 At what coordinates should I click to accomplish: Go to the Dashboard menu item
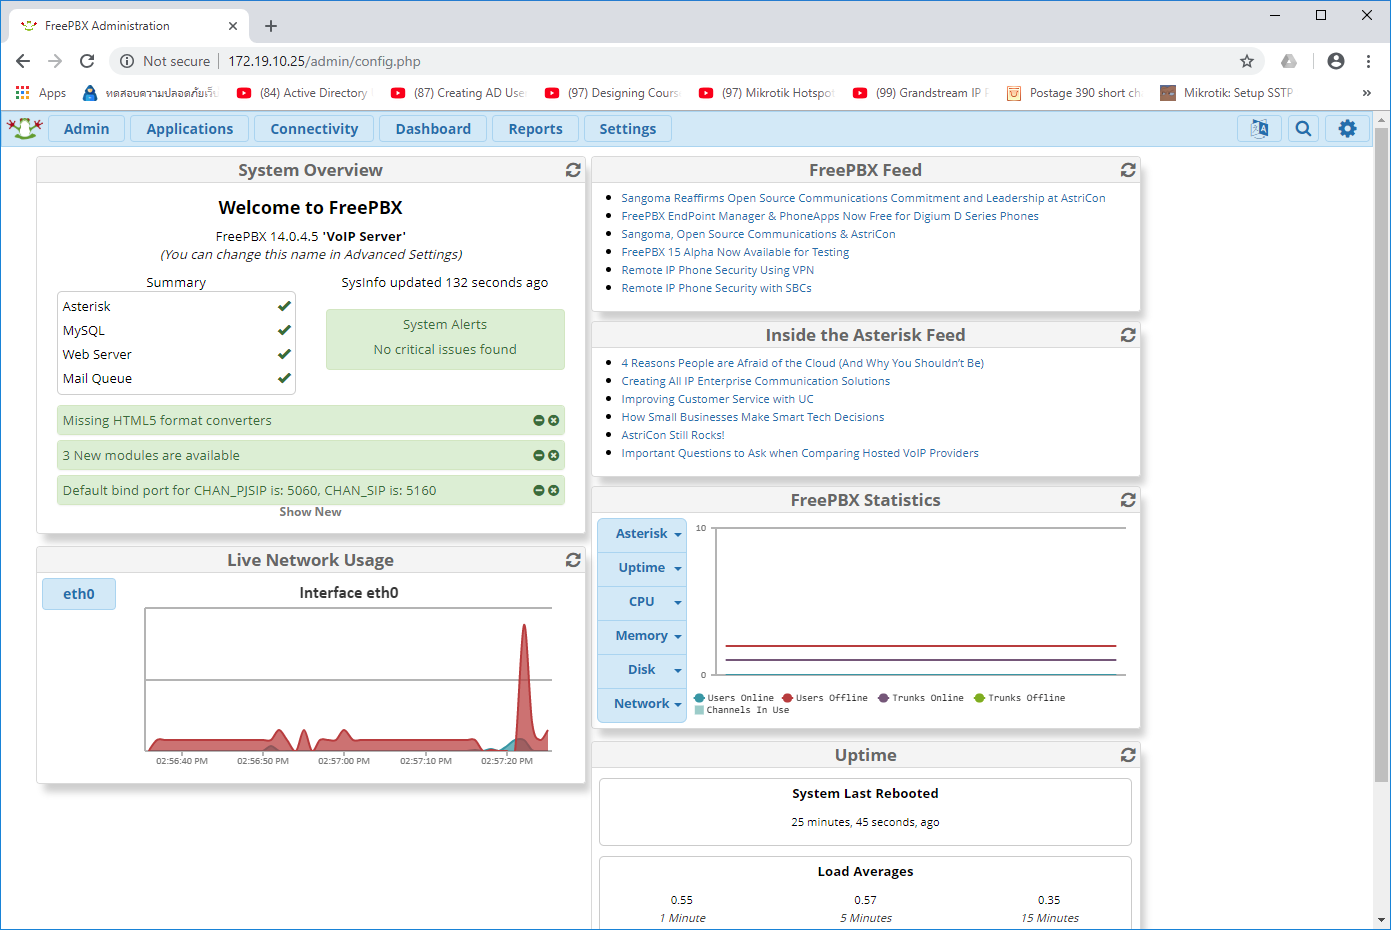tap(433, 129)
